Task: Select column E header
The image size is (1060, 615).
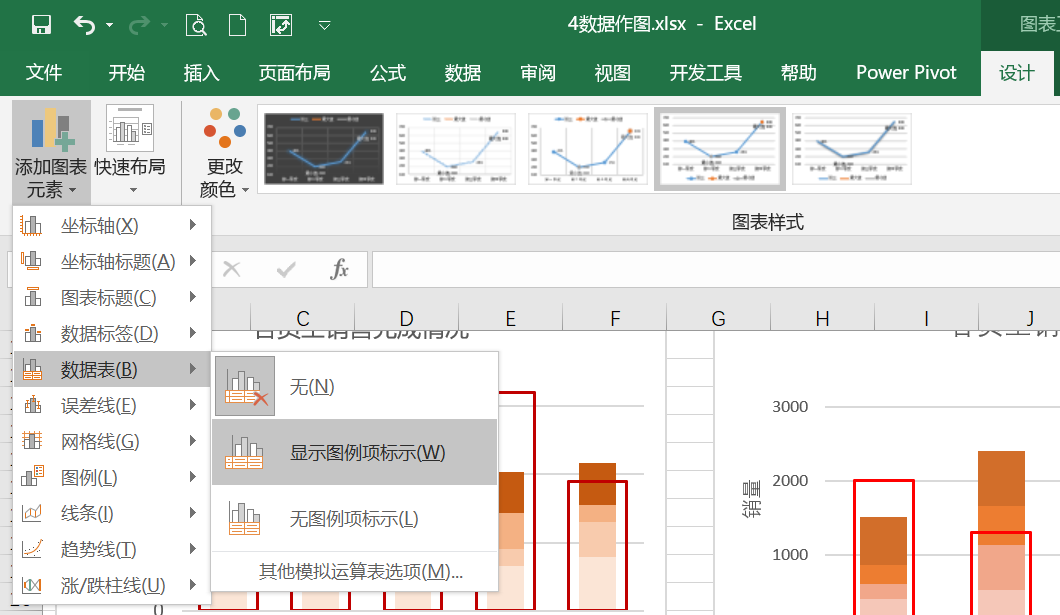Action: (x=510, y=318)
